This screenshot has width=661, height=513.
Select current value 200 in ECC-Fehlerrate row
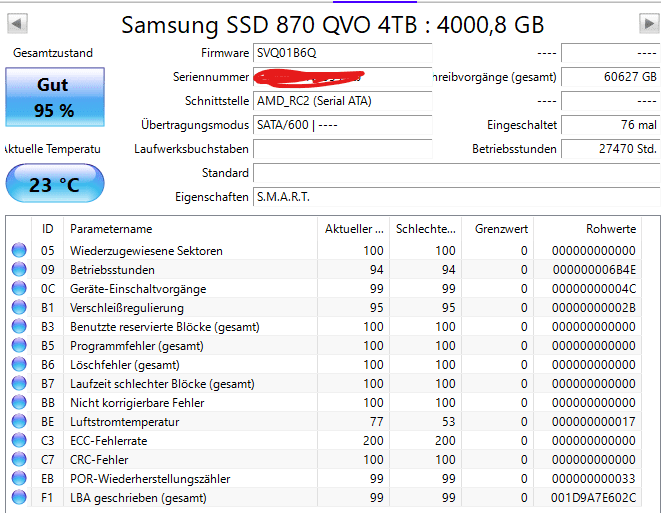pos(373,440)
